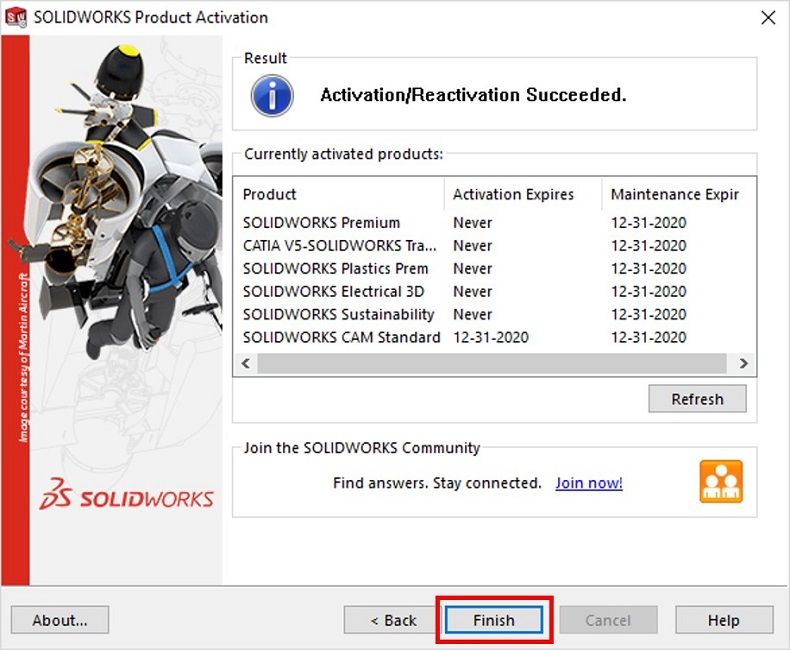
Task: Refresh the activated products list
Action: click(x=697, y=399)
